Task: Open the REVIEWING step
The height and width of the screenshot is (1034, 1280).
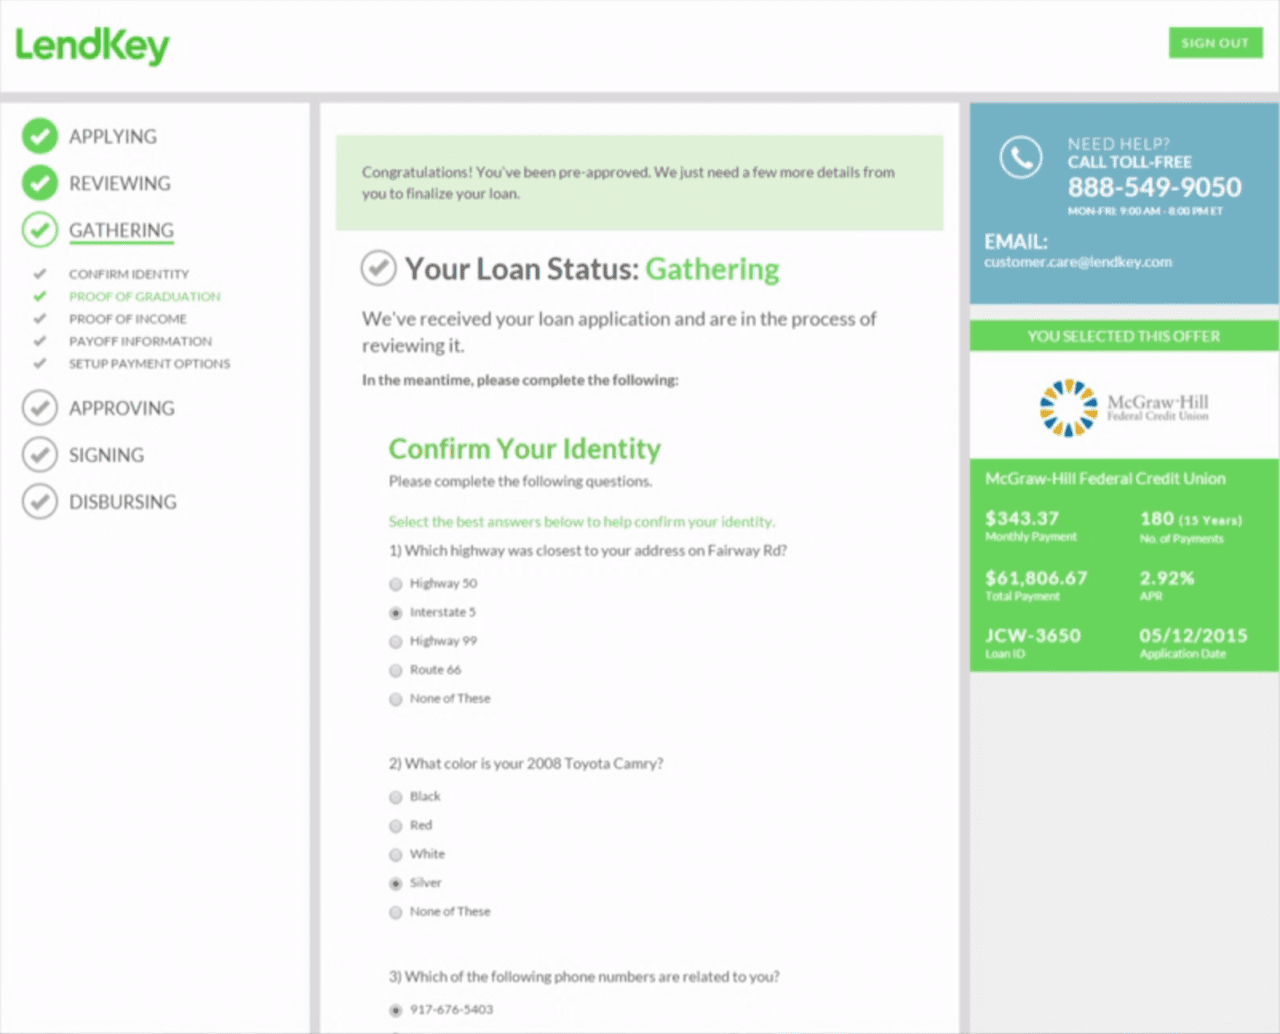Action: [x=120, y=184]
